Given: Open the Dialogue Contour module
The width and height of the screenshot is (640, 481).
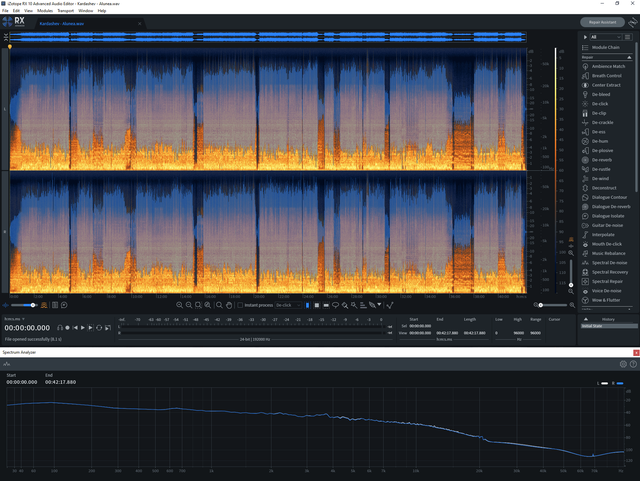Looking at the screenshot, I should click(604, 197).
